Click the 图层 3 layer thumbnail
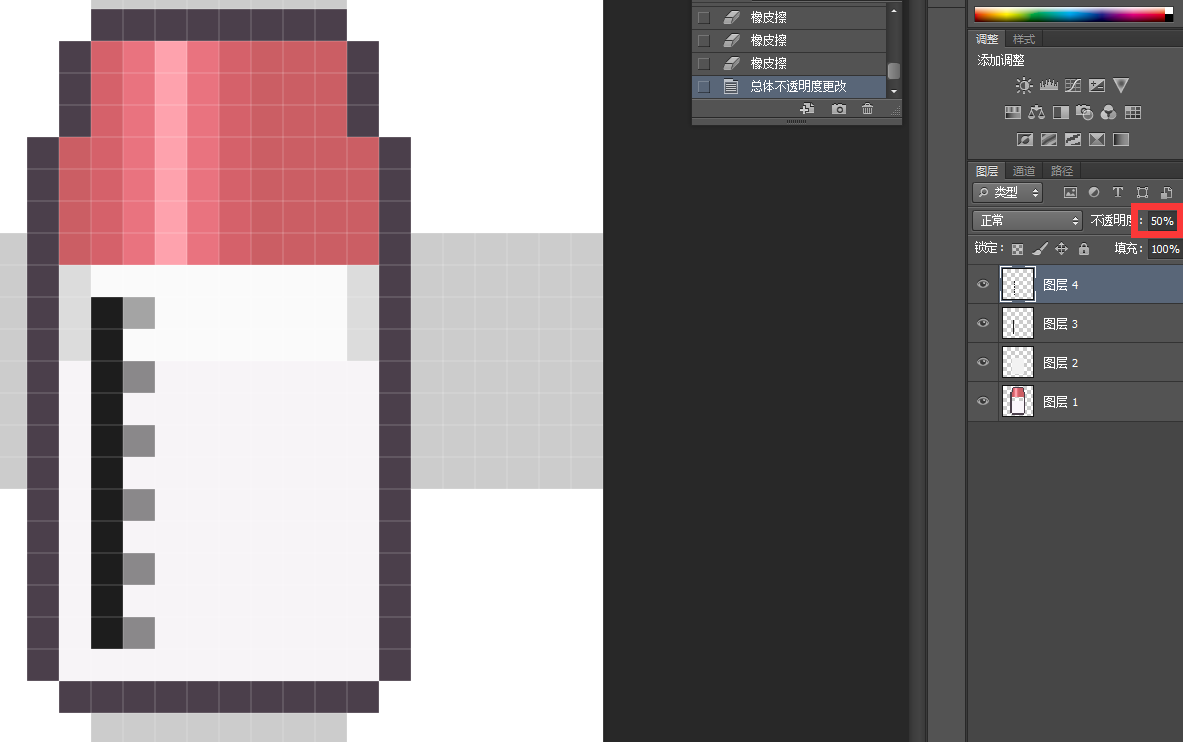Viewport: 1183px width, 742px height. click(1018, 324)
